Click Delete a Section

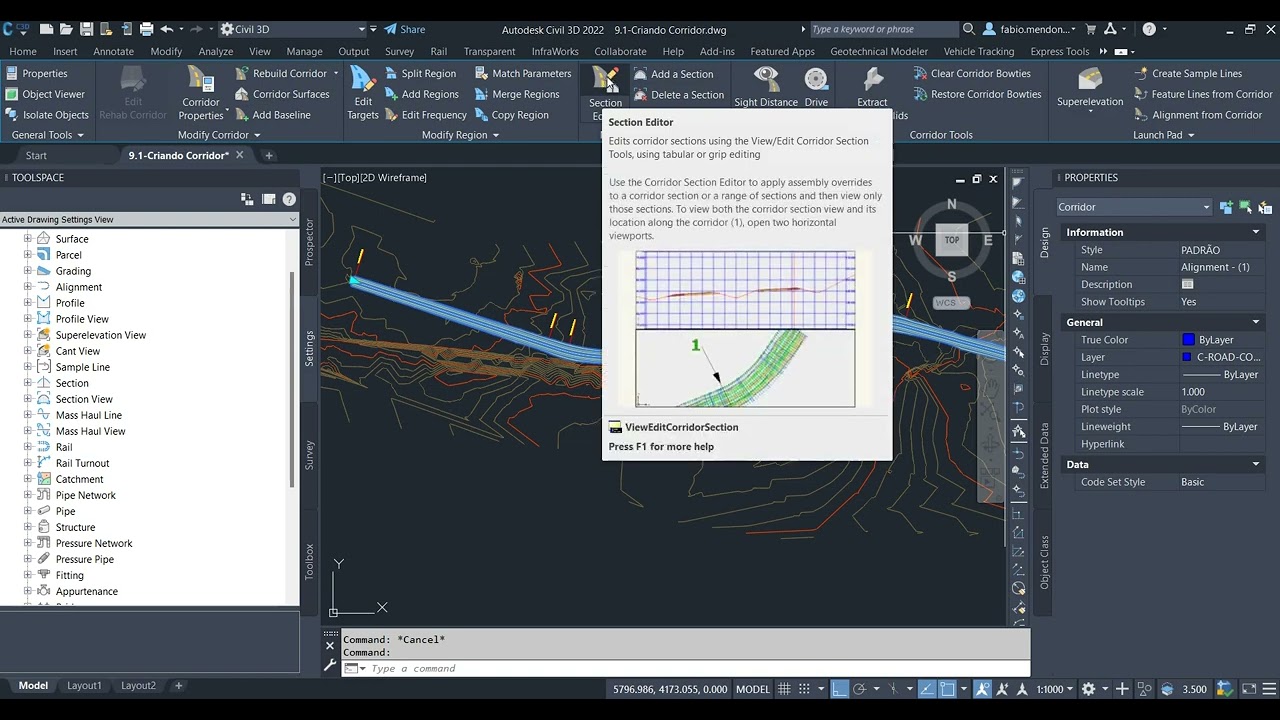click(x=678, y=95)
